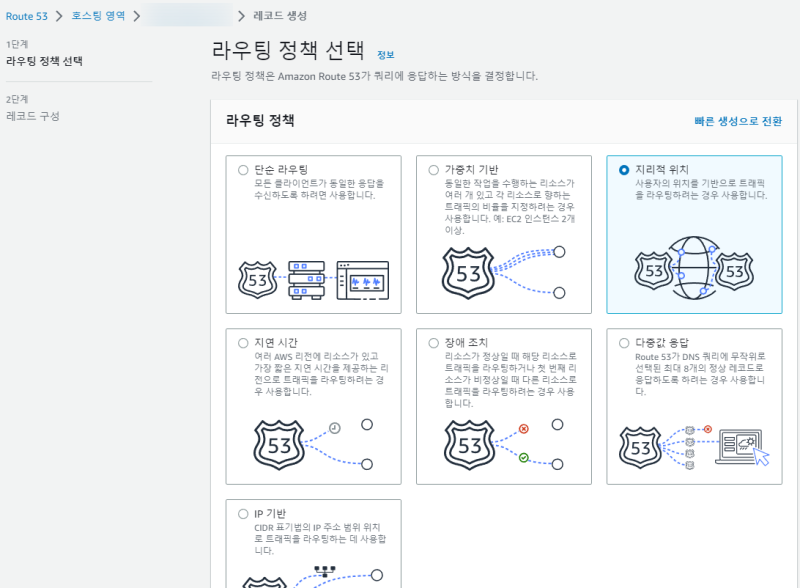Click the weighted routing 53 shield illustration
The width and height of the screenshot is (800, 588).
coord(468,273)
